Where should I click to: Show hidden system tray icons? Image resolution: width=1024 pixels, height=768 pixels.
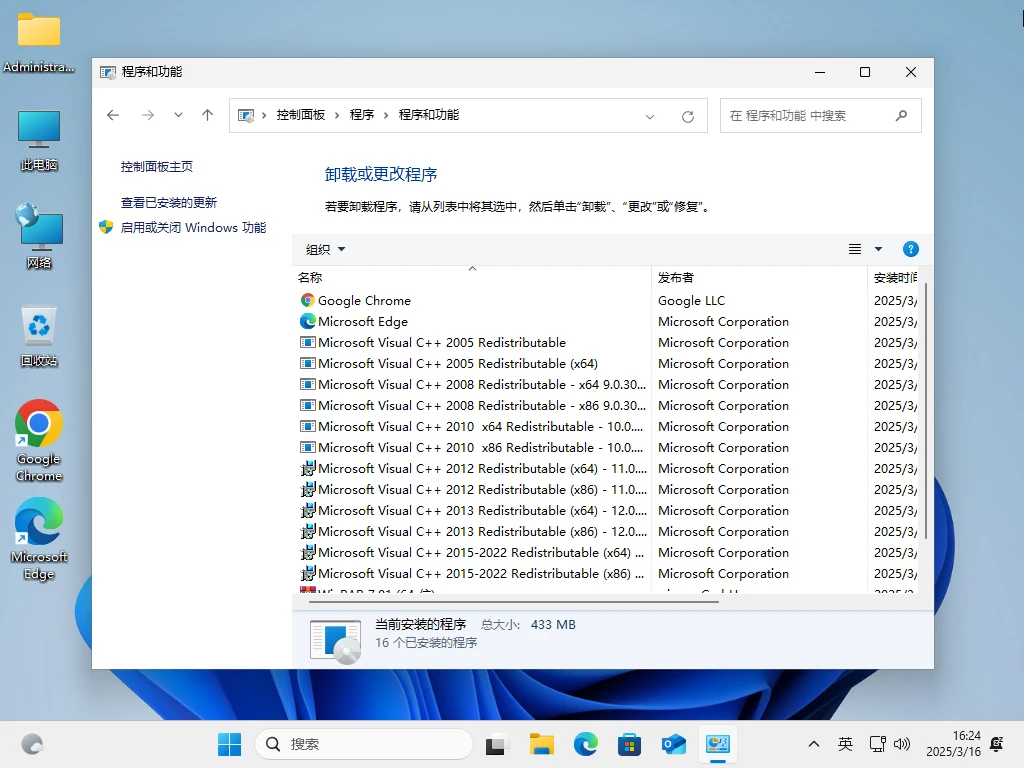(x=814, y=744)
